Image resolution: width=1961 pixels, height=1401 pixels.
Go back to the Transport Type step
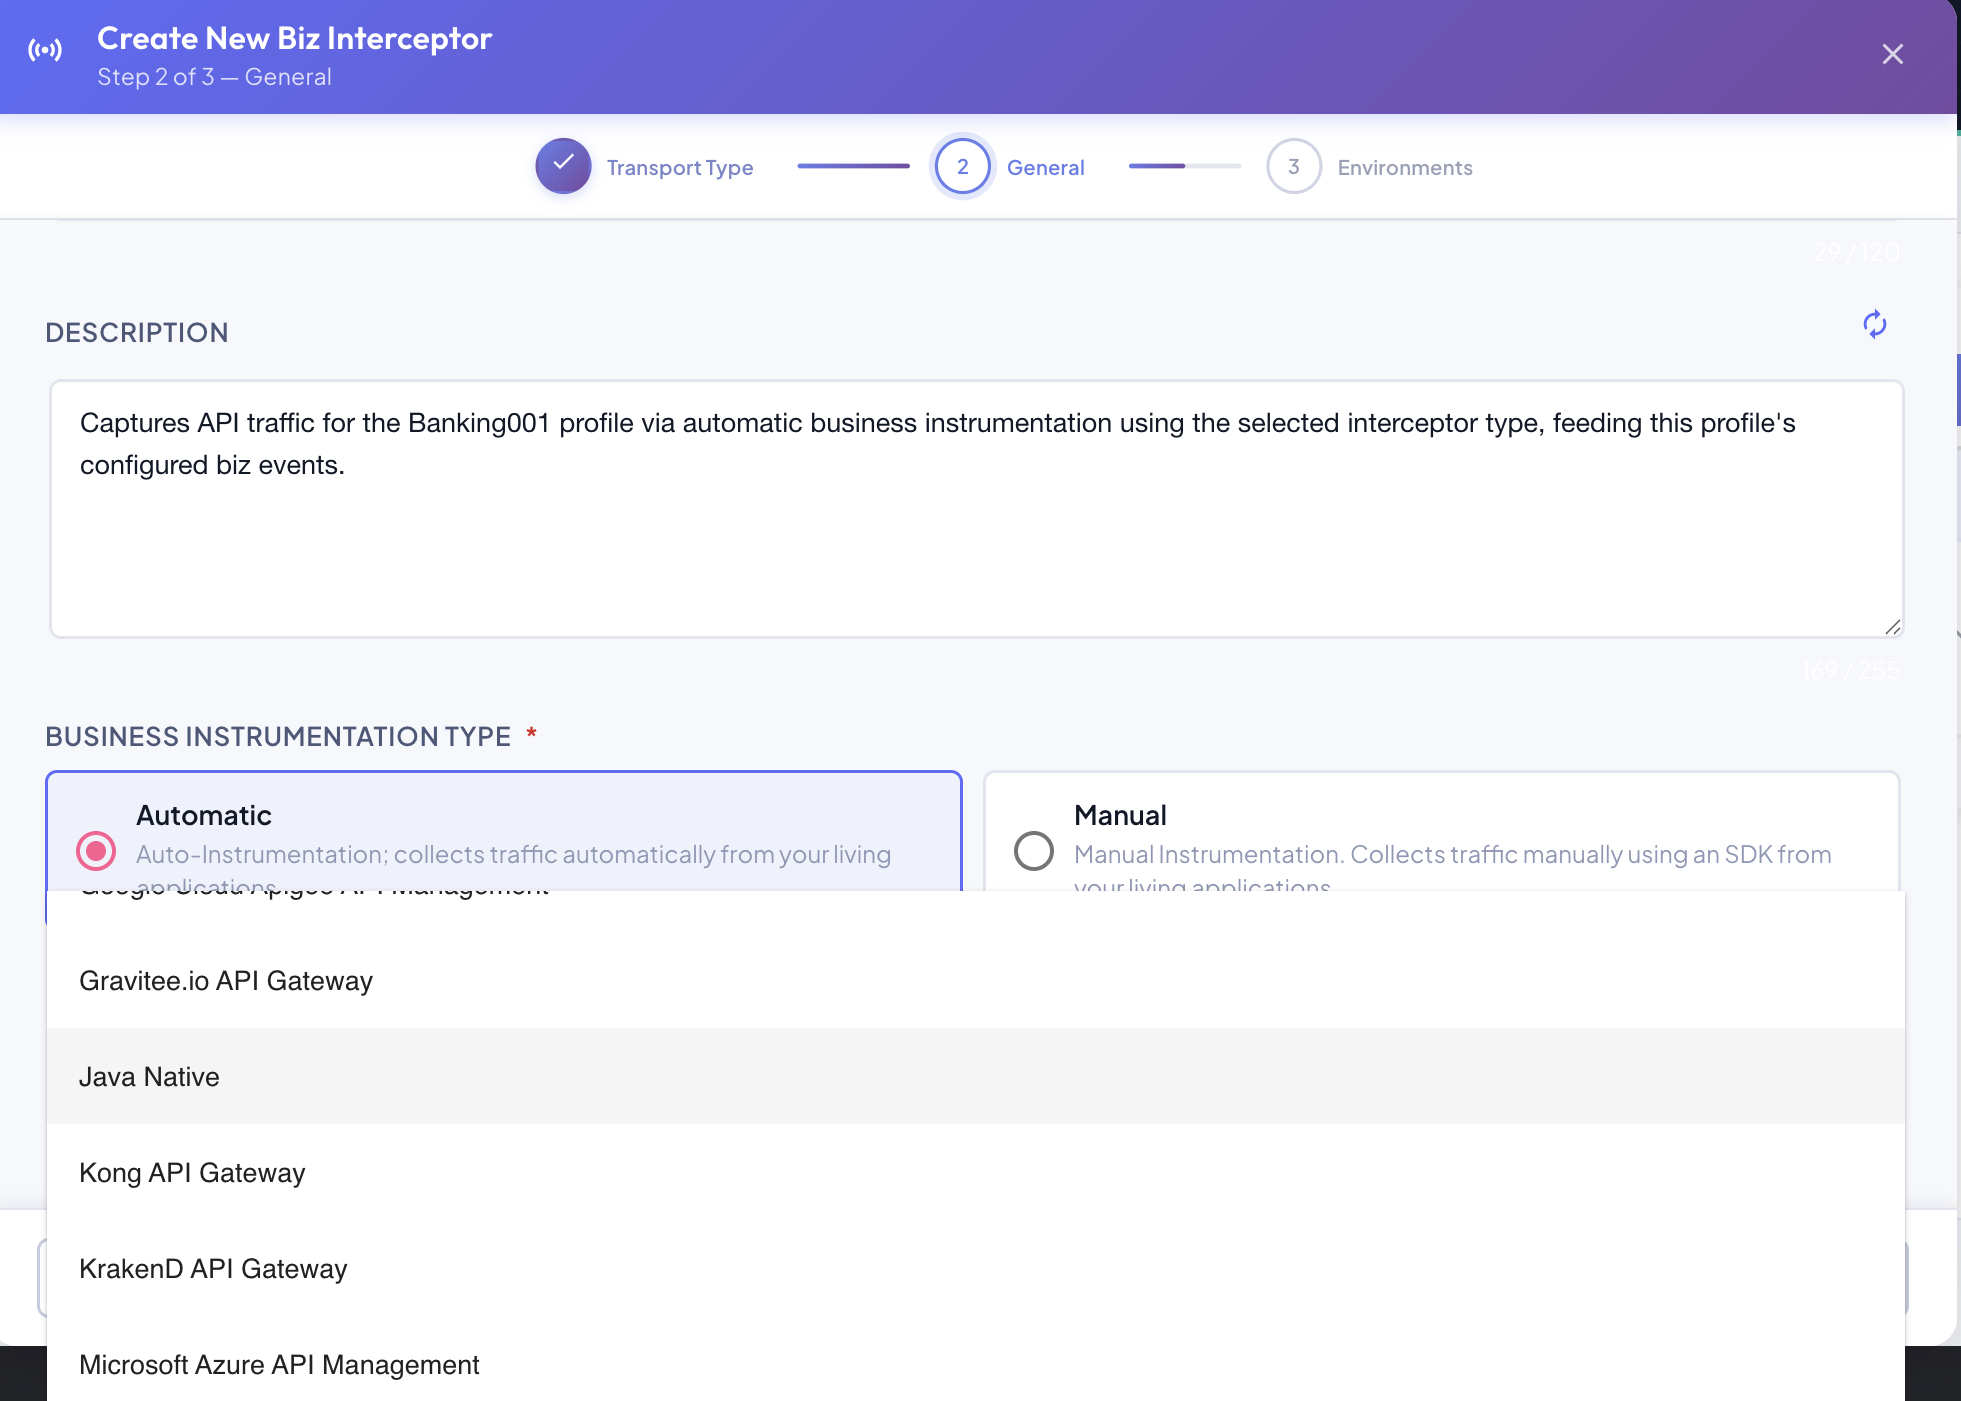click(680, 167)
